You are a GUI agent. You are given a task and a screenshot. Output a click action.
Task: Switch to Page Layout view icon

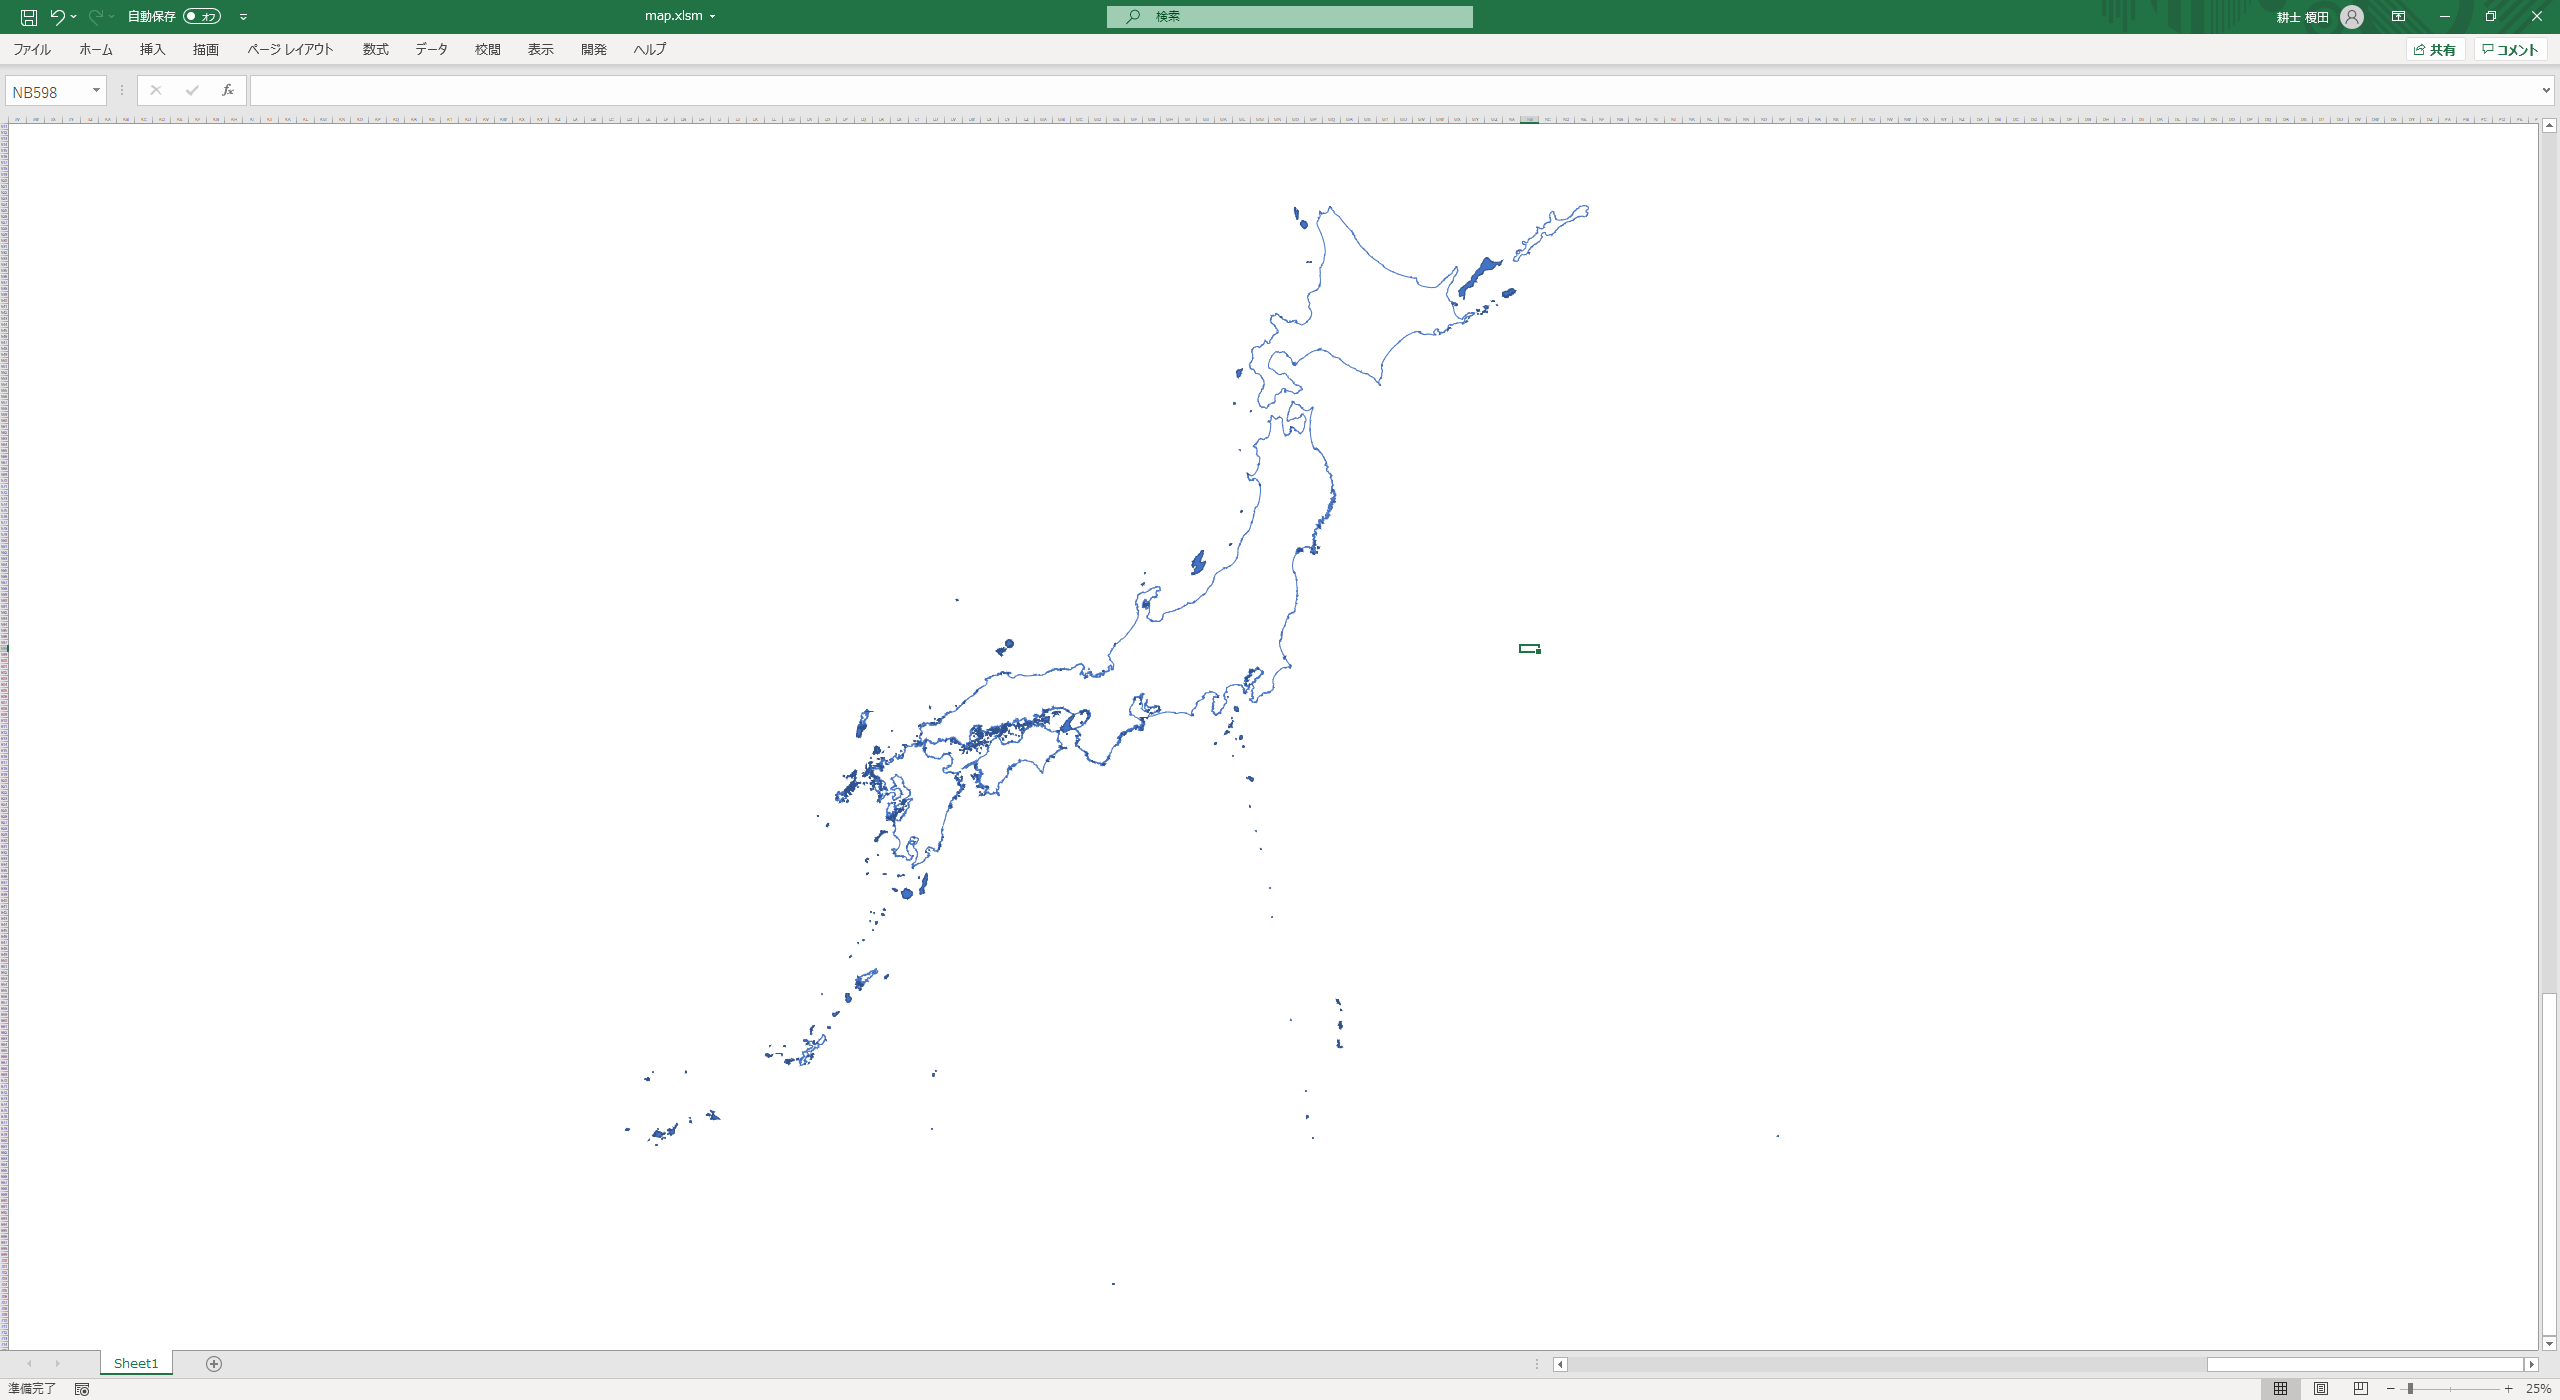coord(2320,1388)
